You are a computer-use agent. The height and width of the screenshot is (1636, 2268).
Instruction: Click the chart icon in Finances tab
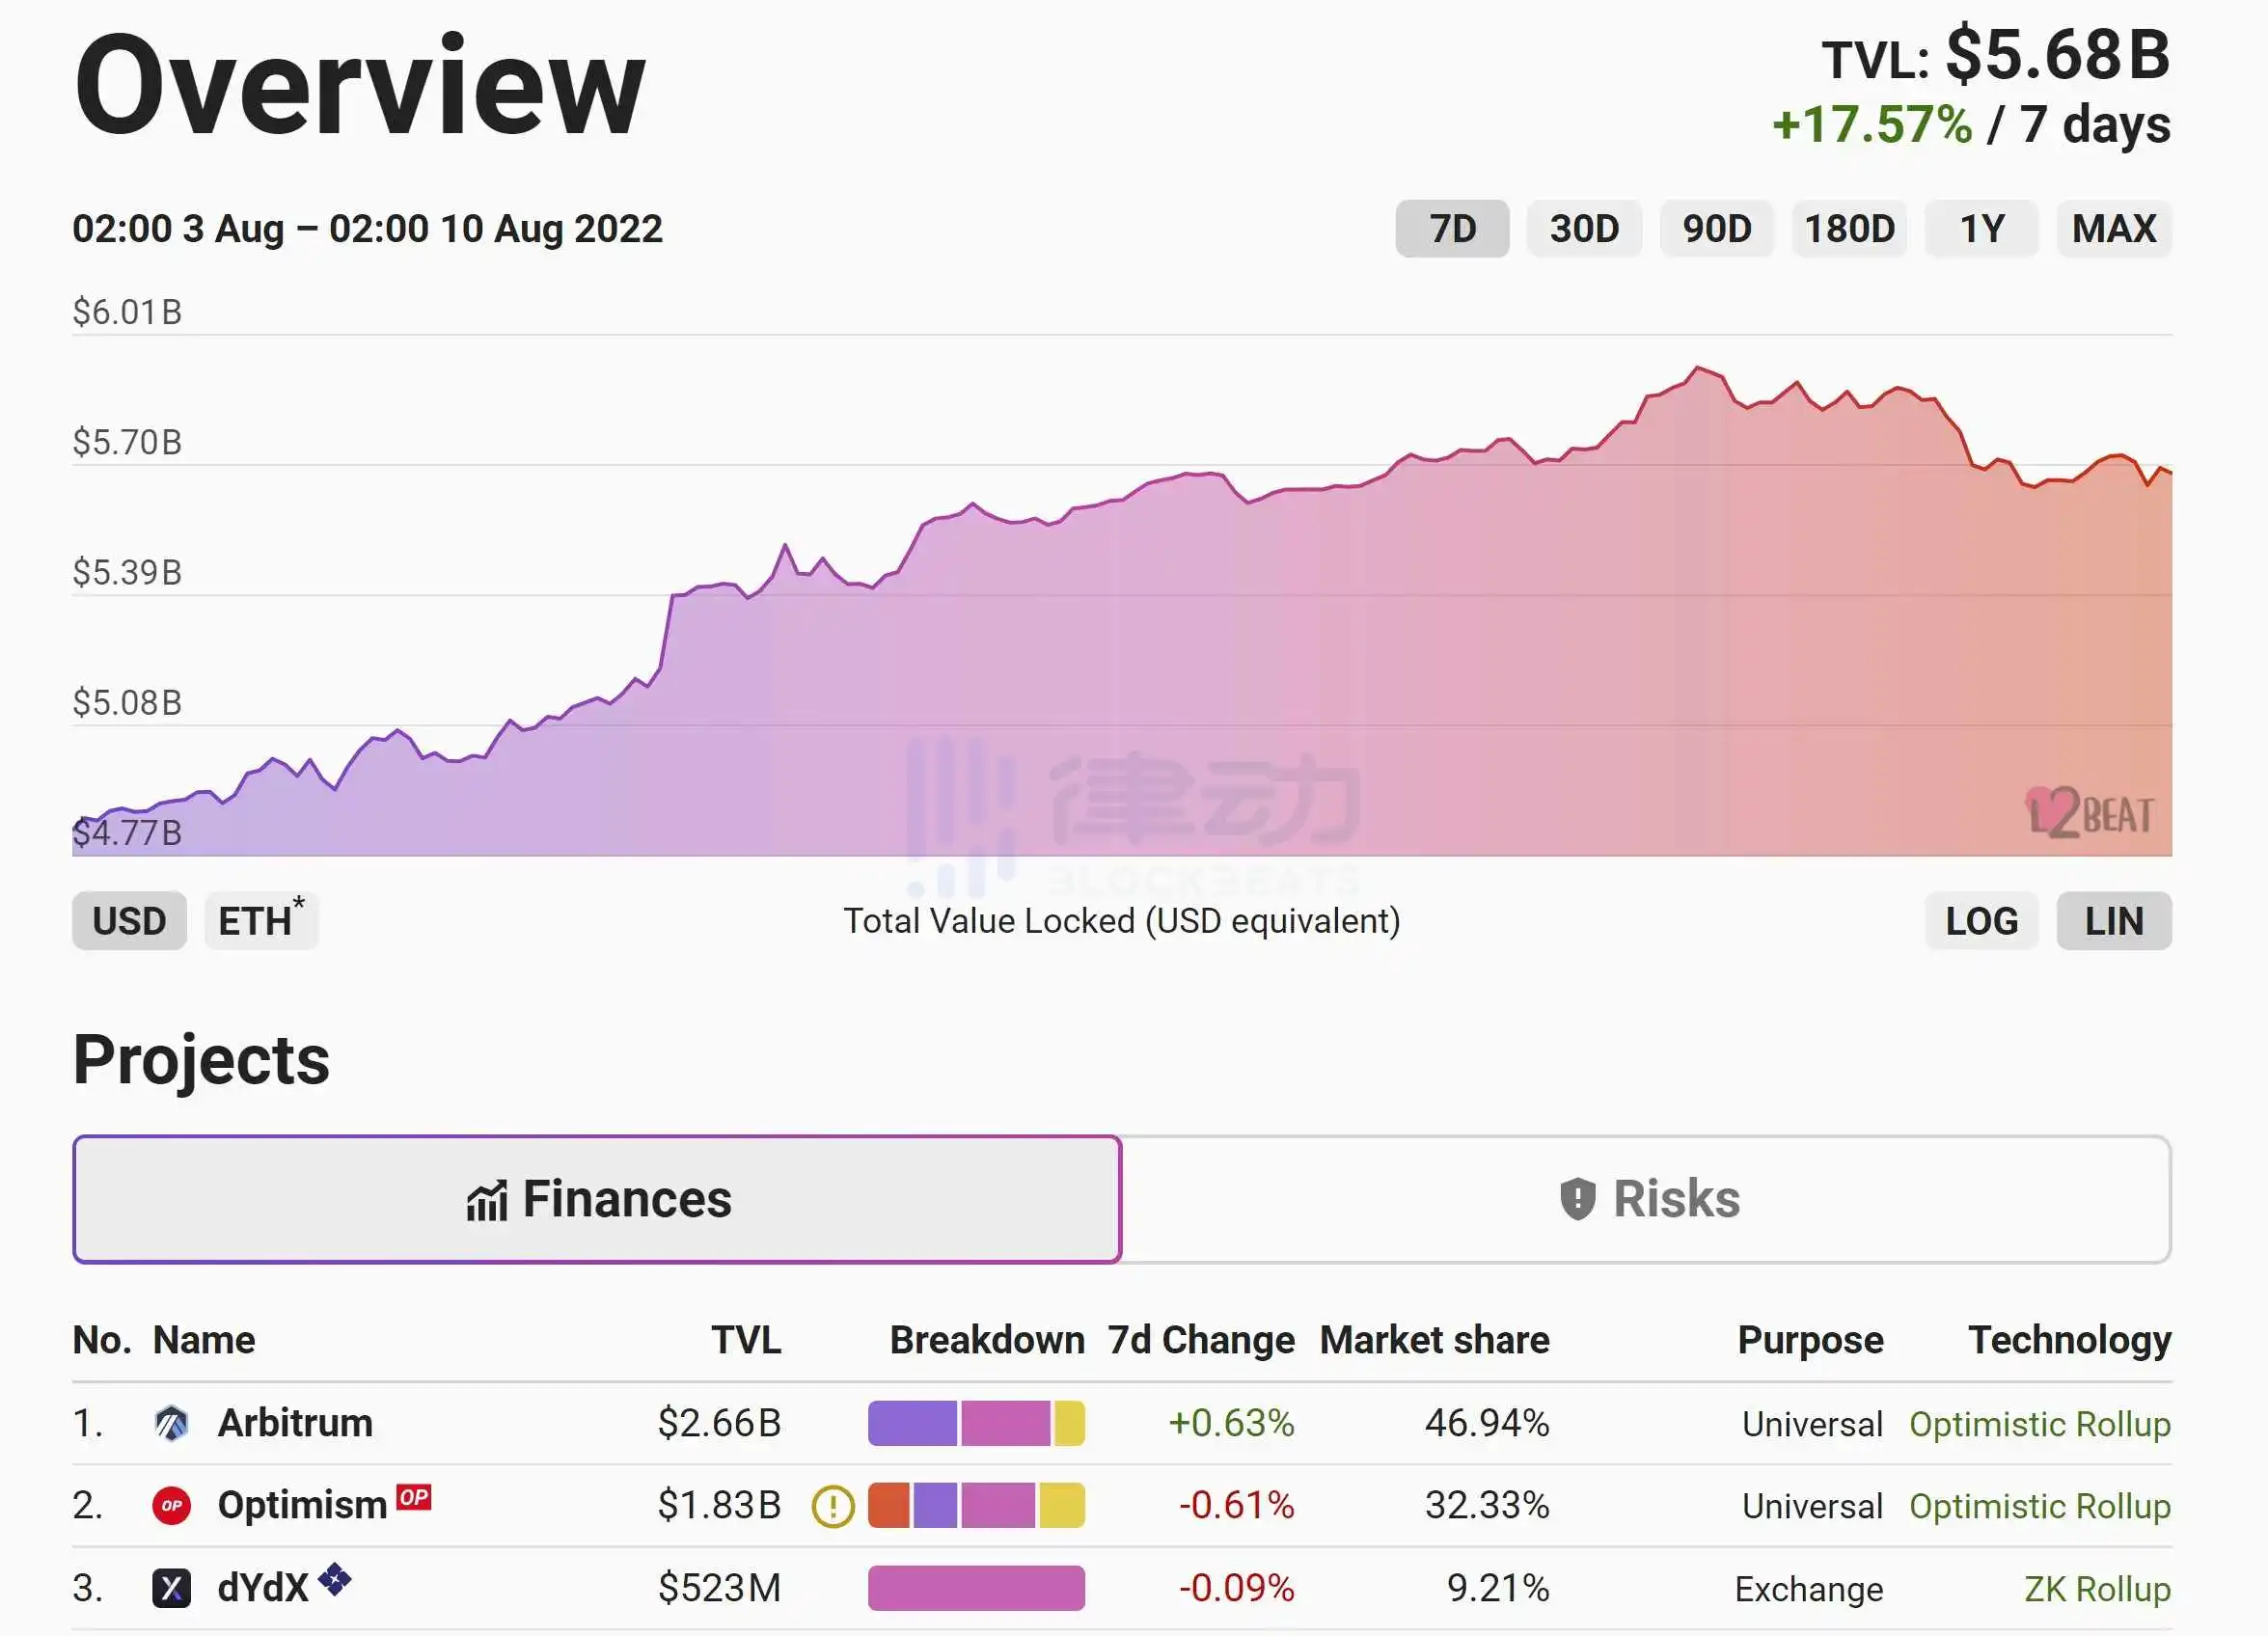tap(487, 1200)
